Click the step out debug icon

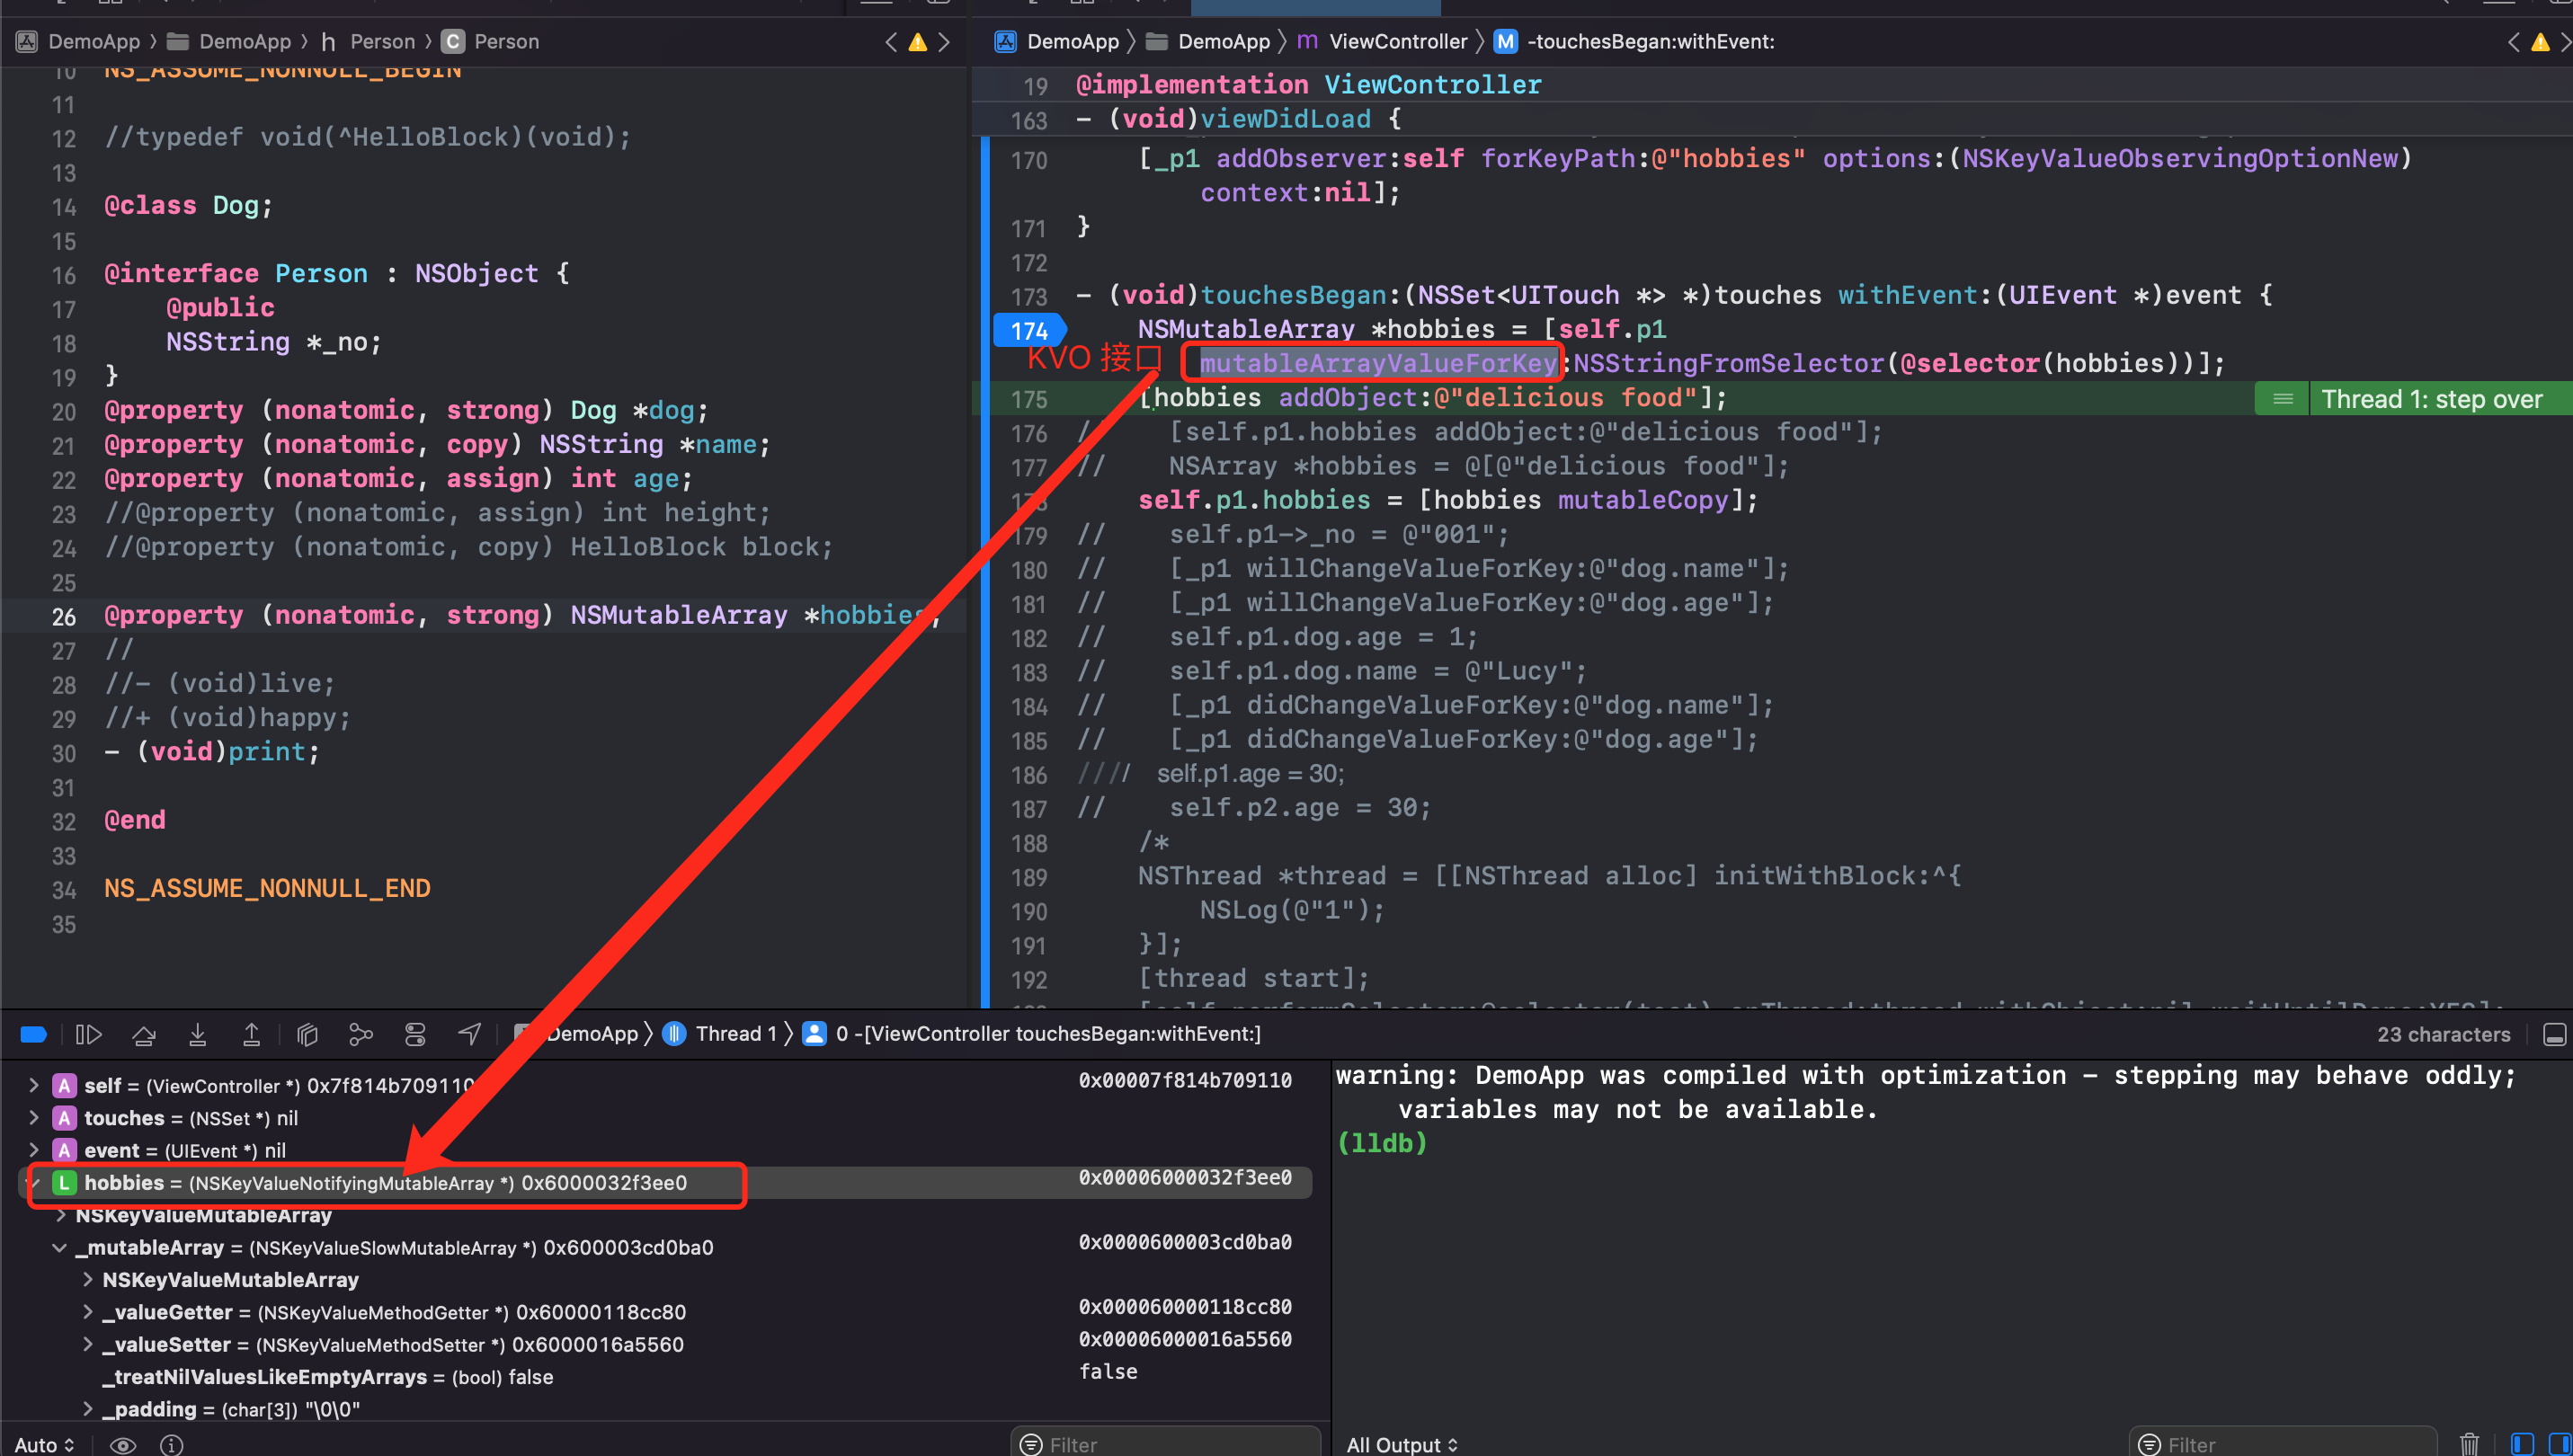coord(252,1034)
